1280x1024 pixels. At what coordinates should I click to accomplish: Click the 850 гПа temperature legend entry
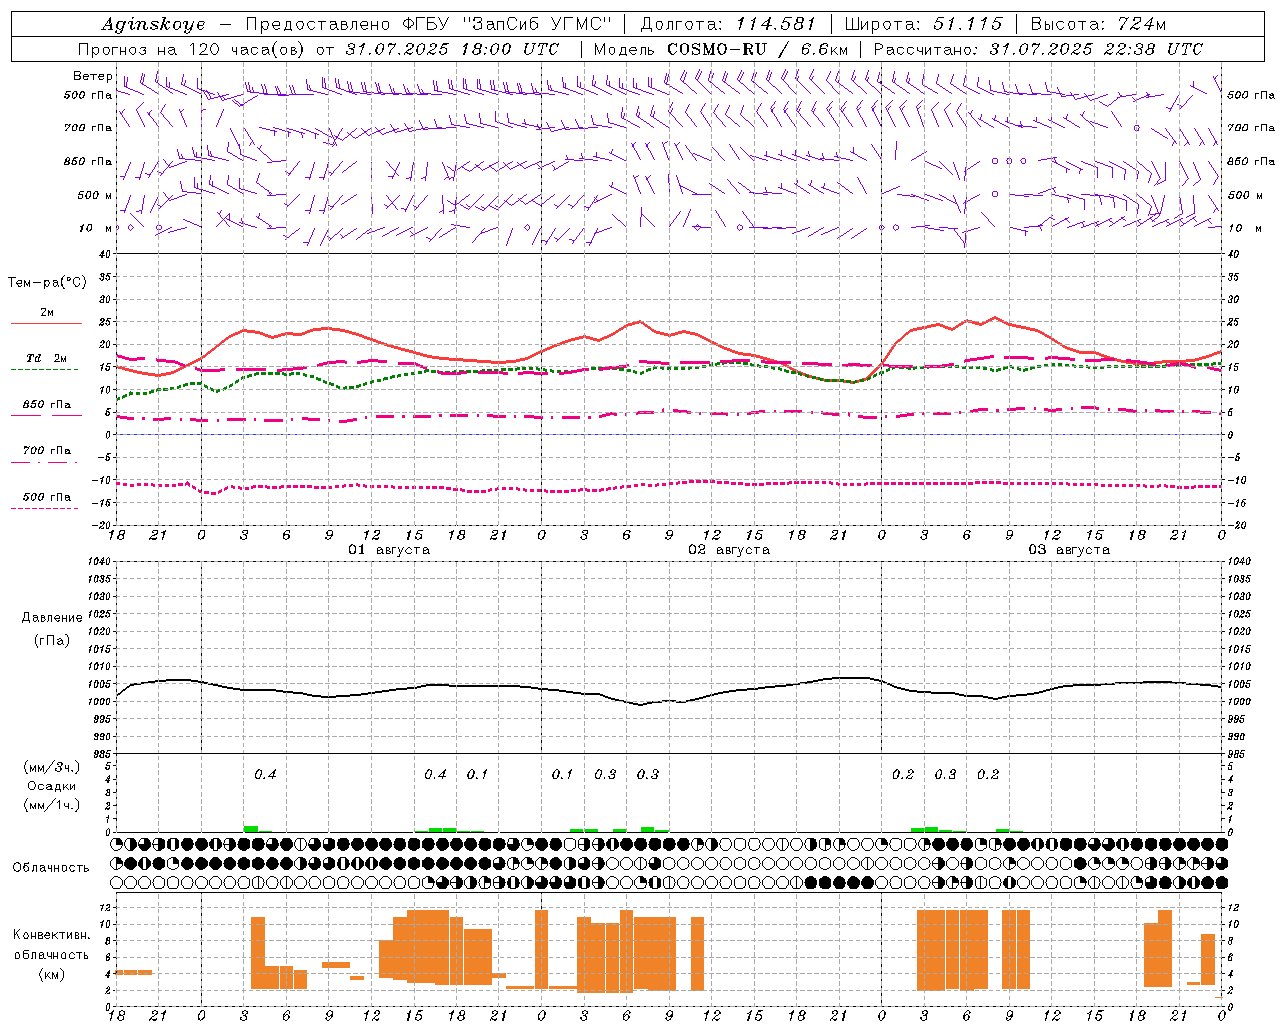(x=46, y=405)
